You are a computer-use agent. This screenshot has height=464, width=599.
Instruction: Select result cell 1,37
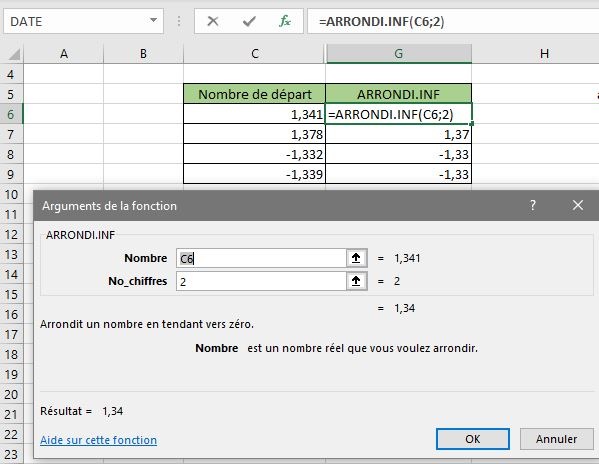(x=398, y=134)
